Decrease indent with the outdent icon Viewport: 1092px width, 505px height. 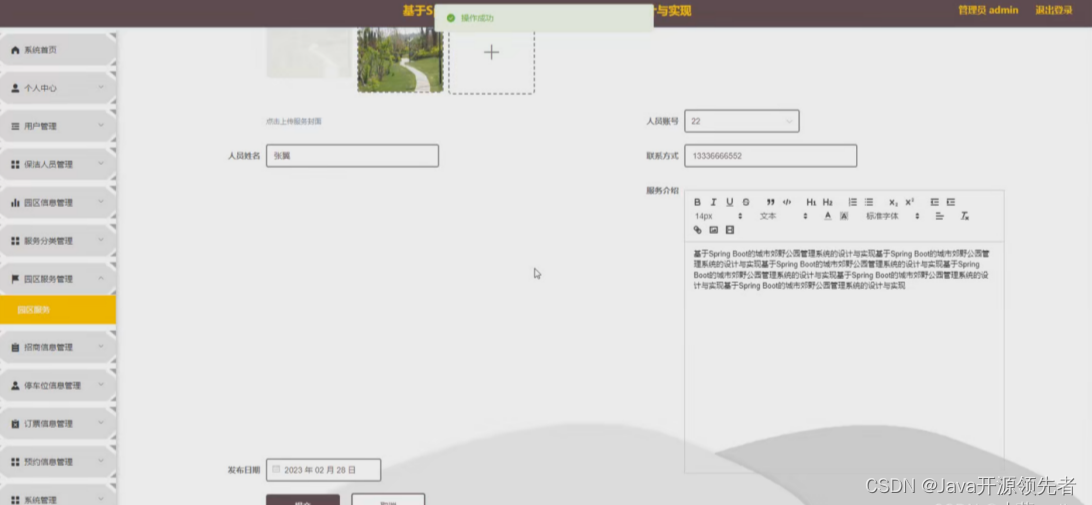pos(935,202)
